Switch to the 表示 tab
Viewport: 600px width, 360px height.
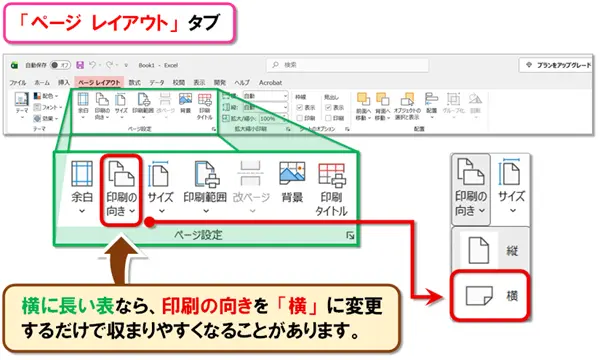(199, 83)
